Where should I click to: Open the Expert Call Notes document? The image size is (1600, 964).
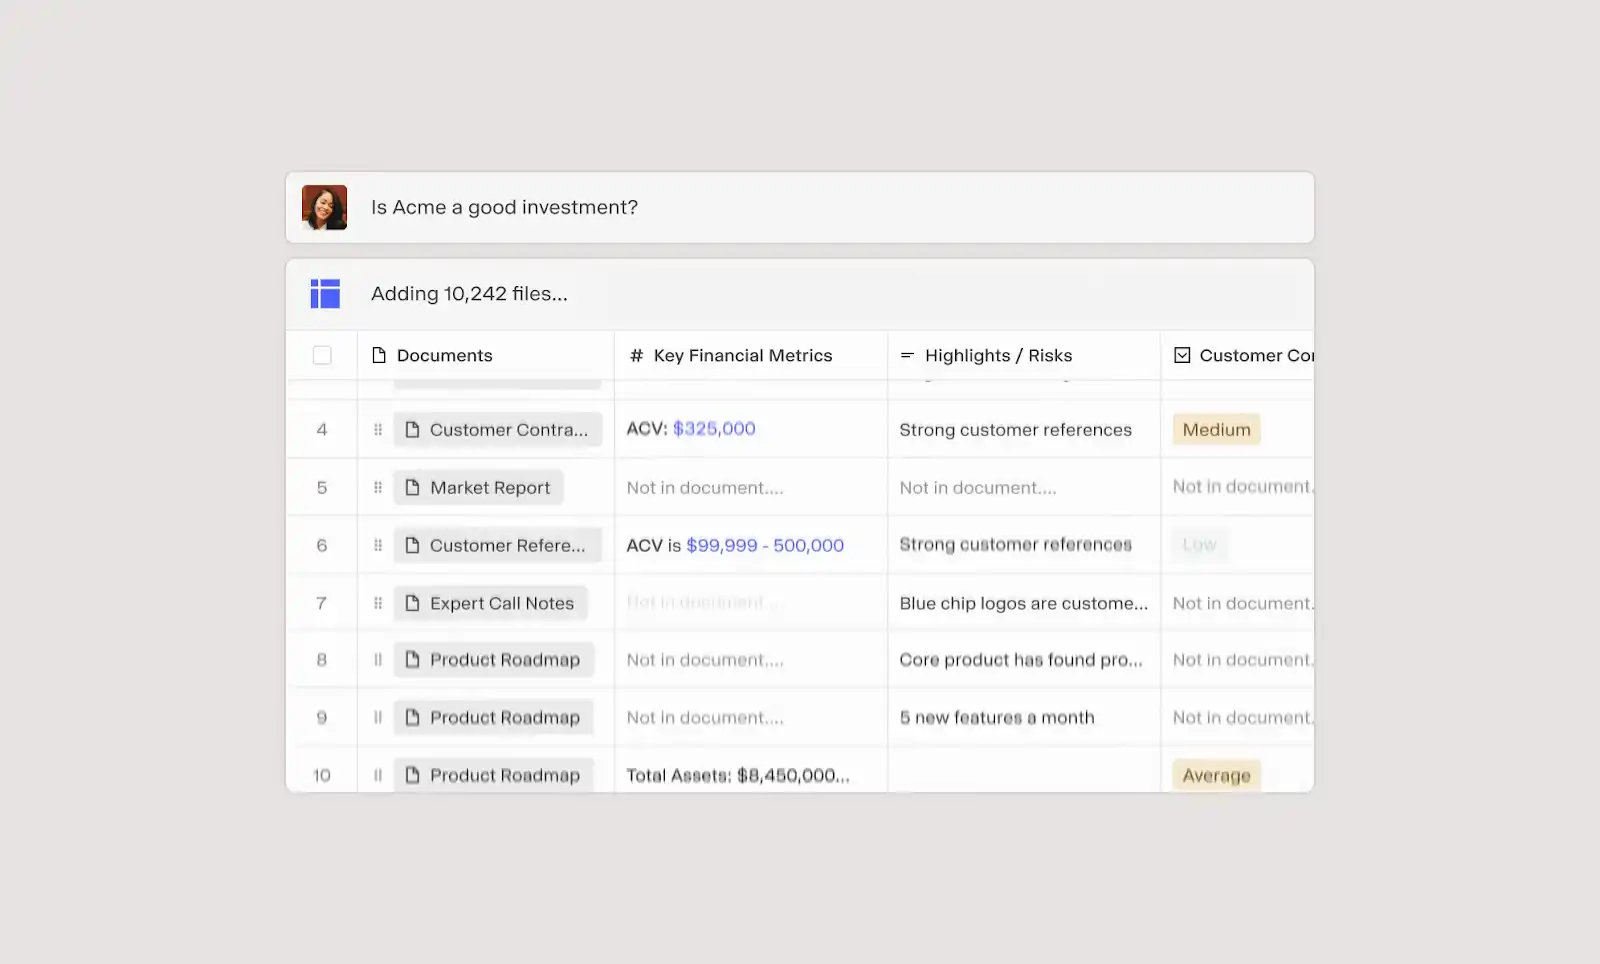[x=490, y=603]
